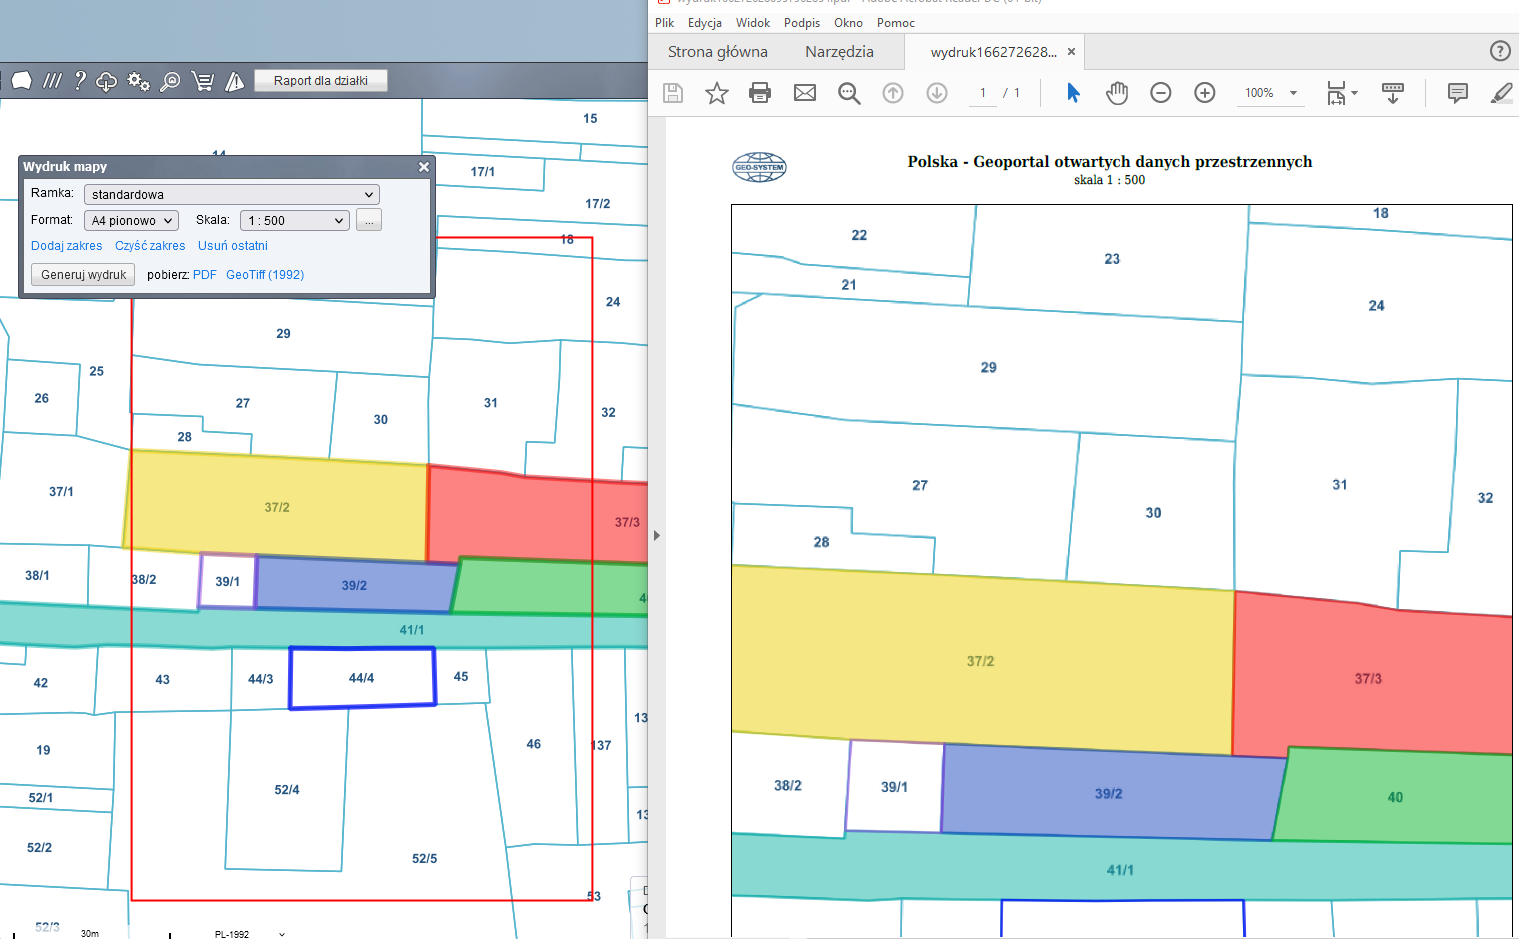
Task: Click the parcel search magnifier icon
Action: pos(170,82)
